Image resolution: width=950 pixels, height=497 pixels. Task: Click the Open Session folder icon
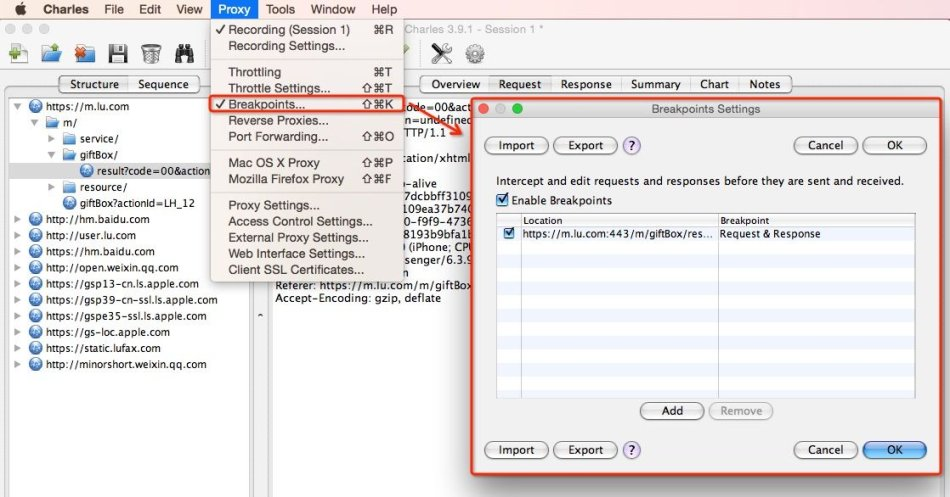click(51, 54)
